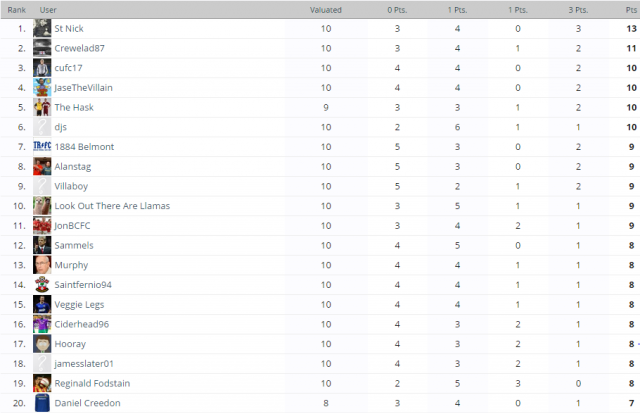Image resolution: width=640 pixels, height=413 pixels.
Task: Click Saintfernio94's club crest avatar
Action: click(42, 284)
